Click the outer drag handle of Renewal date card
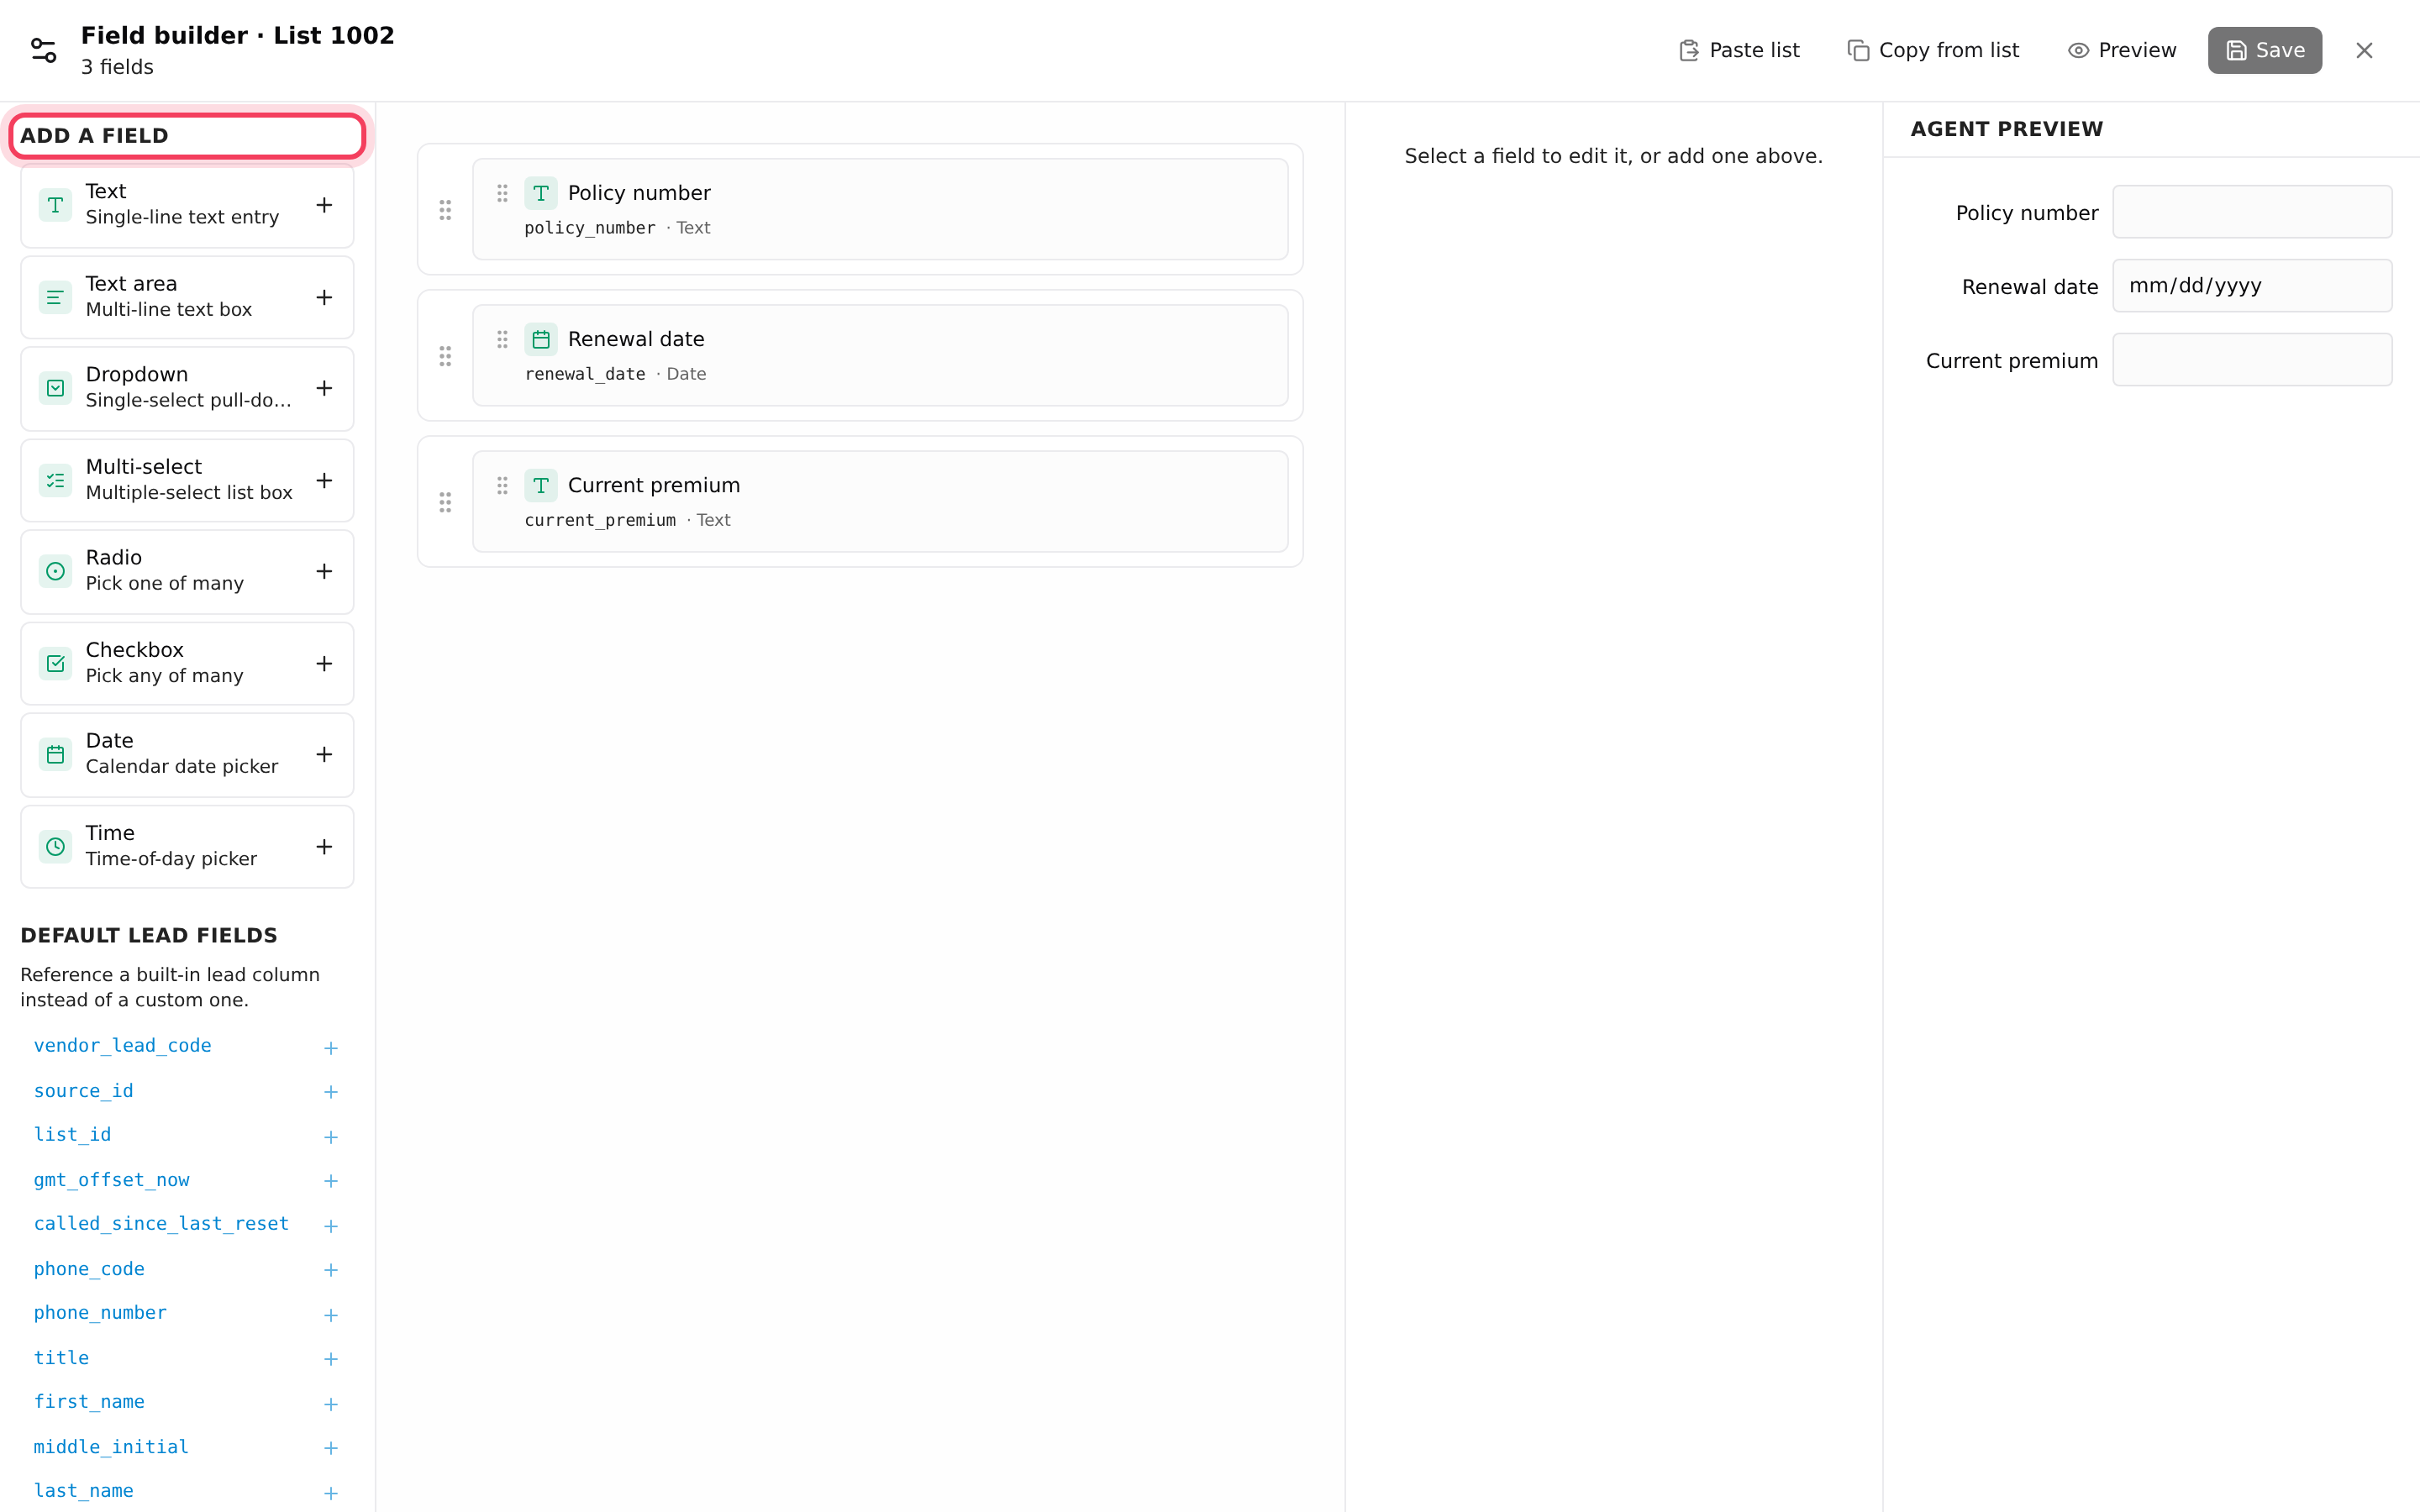This screenshot has height=1512, width=2420. (x=445, y=356)
